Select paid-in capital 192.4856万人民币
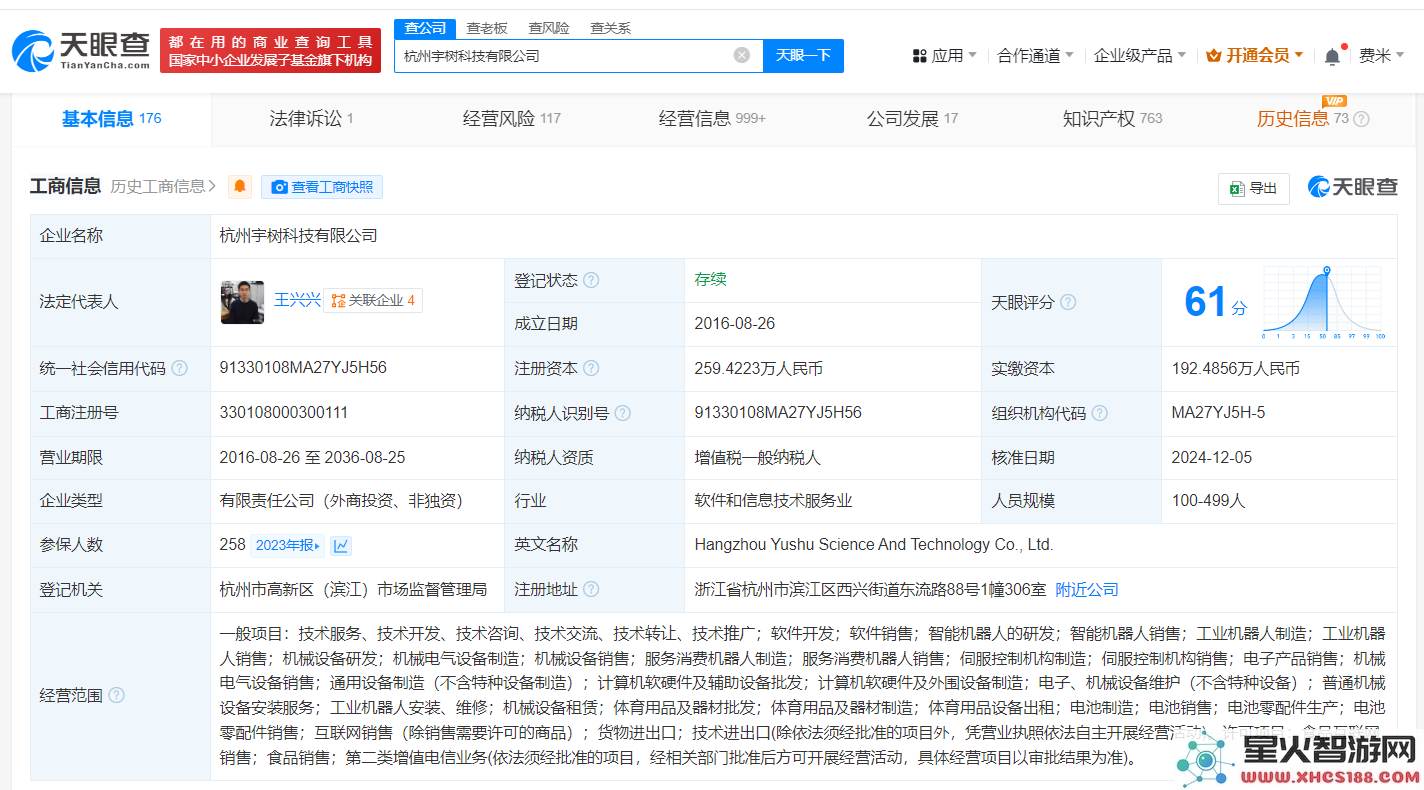This screenshot has width=1424, height=790. (x=1236, y=369)
